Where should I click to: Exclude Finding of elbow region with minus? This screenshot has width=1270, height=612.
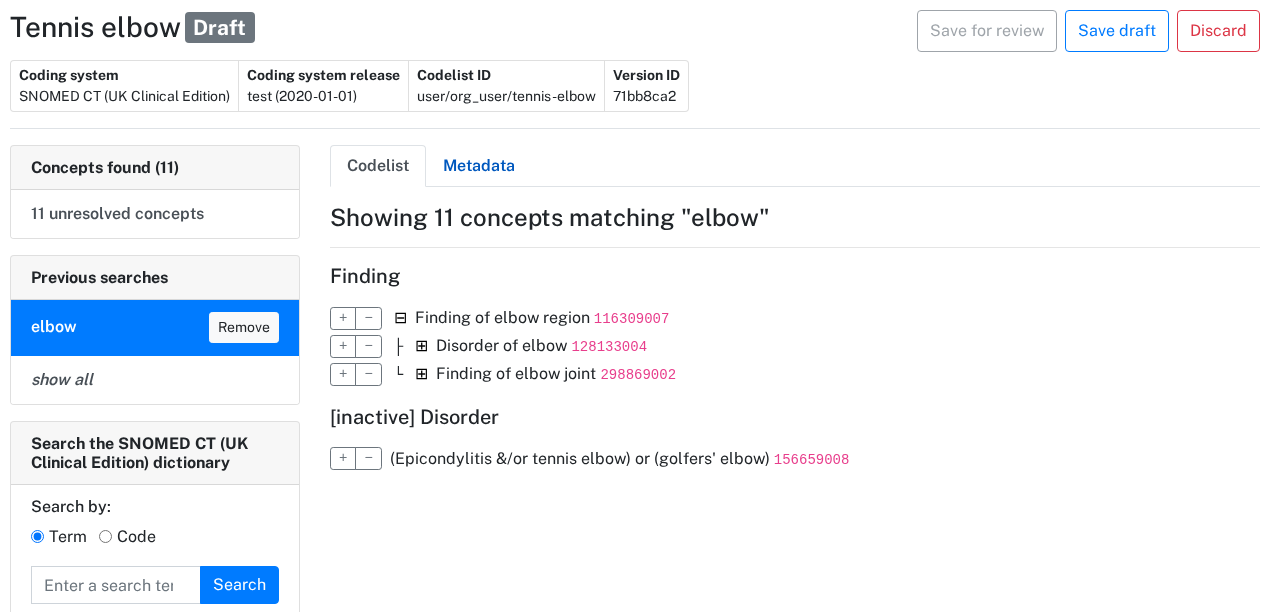(x=369, y=318)
